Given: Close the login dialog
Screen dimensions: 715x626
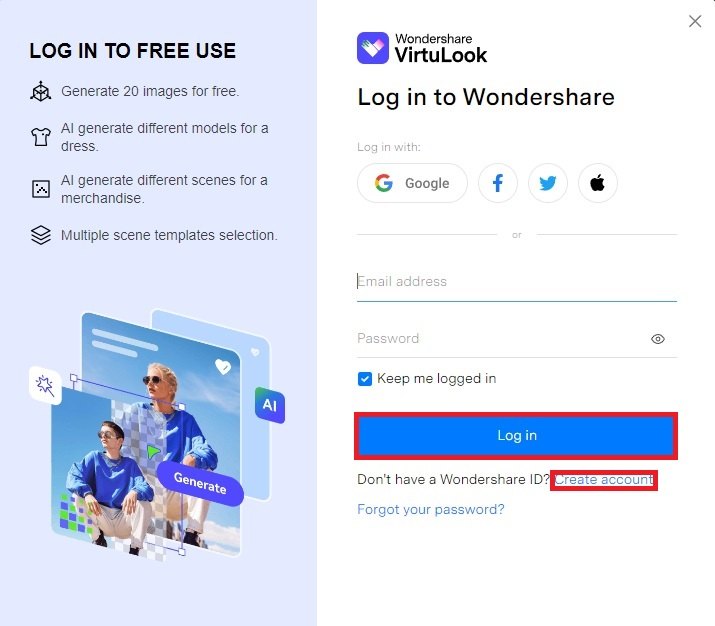Looking at the screenshot, I should (695, 21).
